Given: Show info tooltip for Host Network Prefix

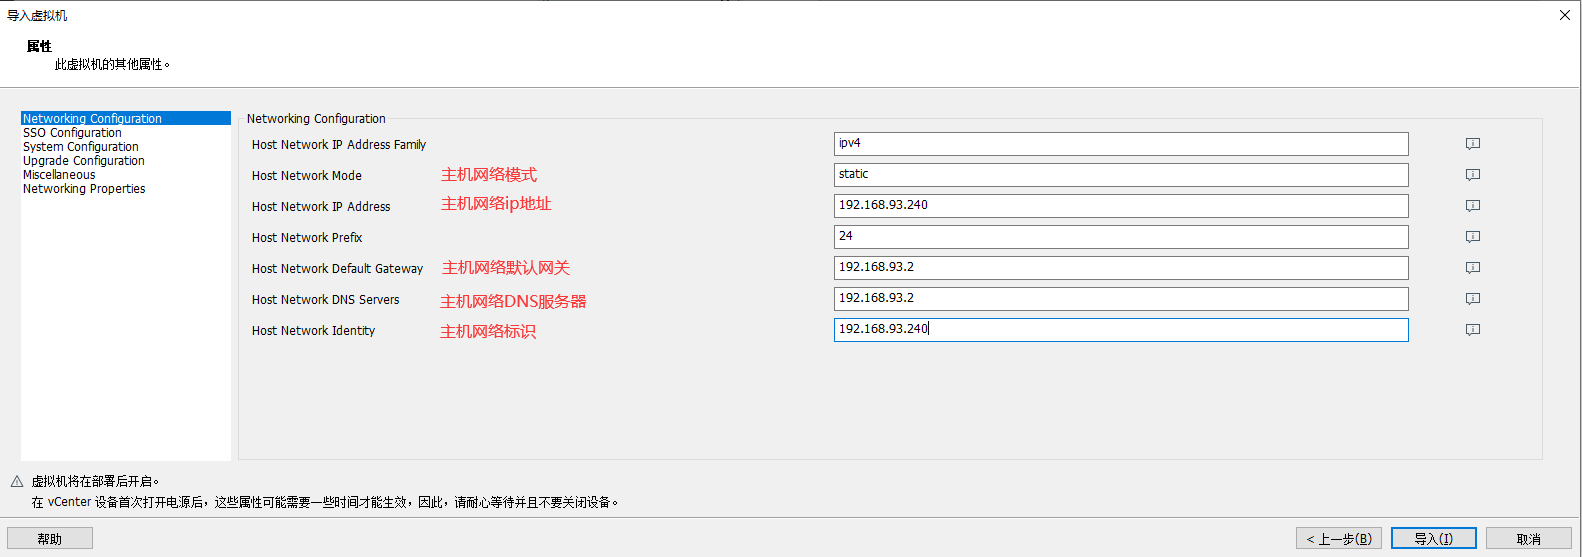Looking at the screenshot, I should (1473, 237).
